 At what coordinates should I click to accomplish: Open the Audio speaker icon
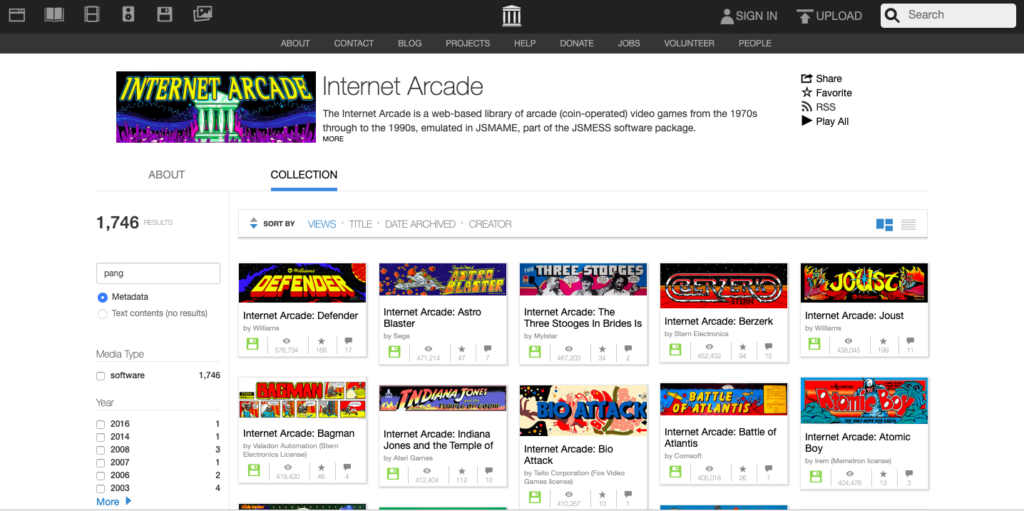click(128, 14)
